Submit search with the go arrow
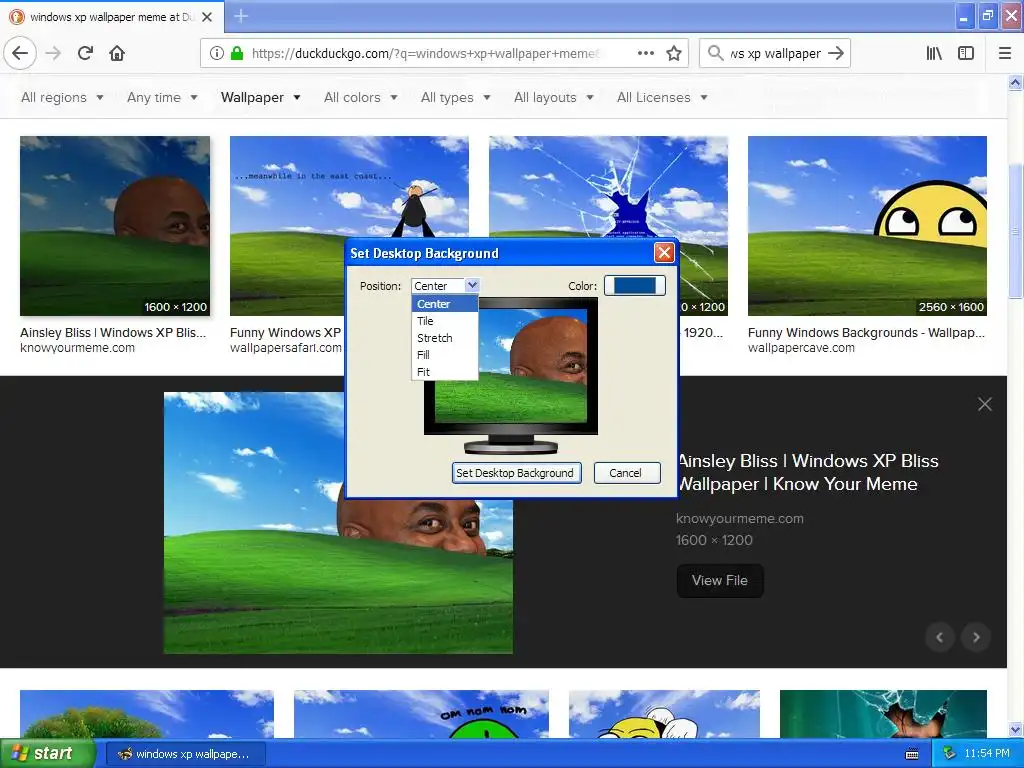 (836, 53)
